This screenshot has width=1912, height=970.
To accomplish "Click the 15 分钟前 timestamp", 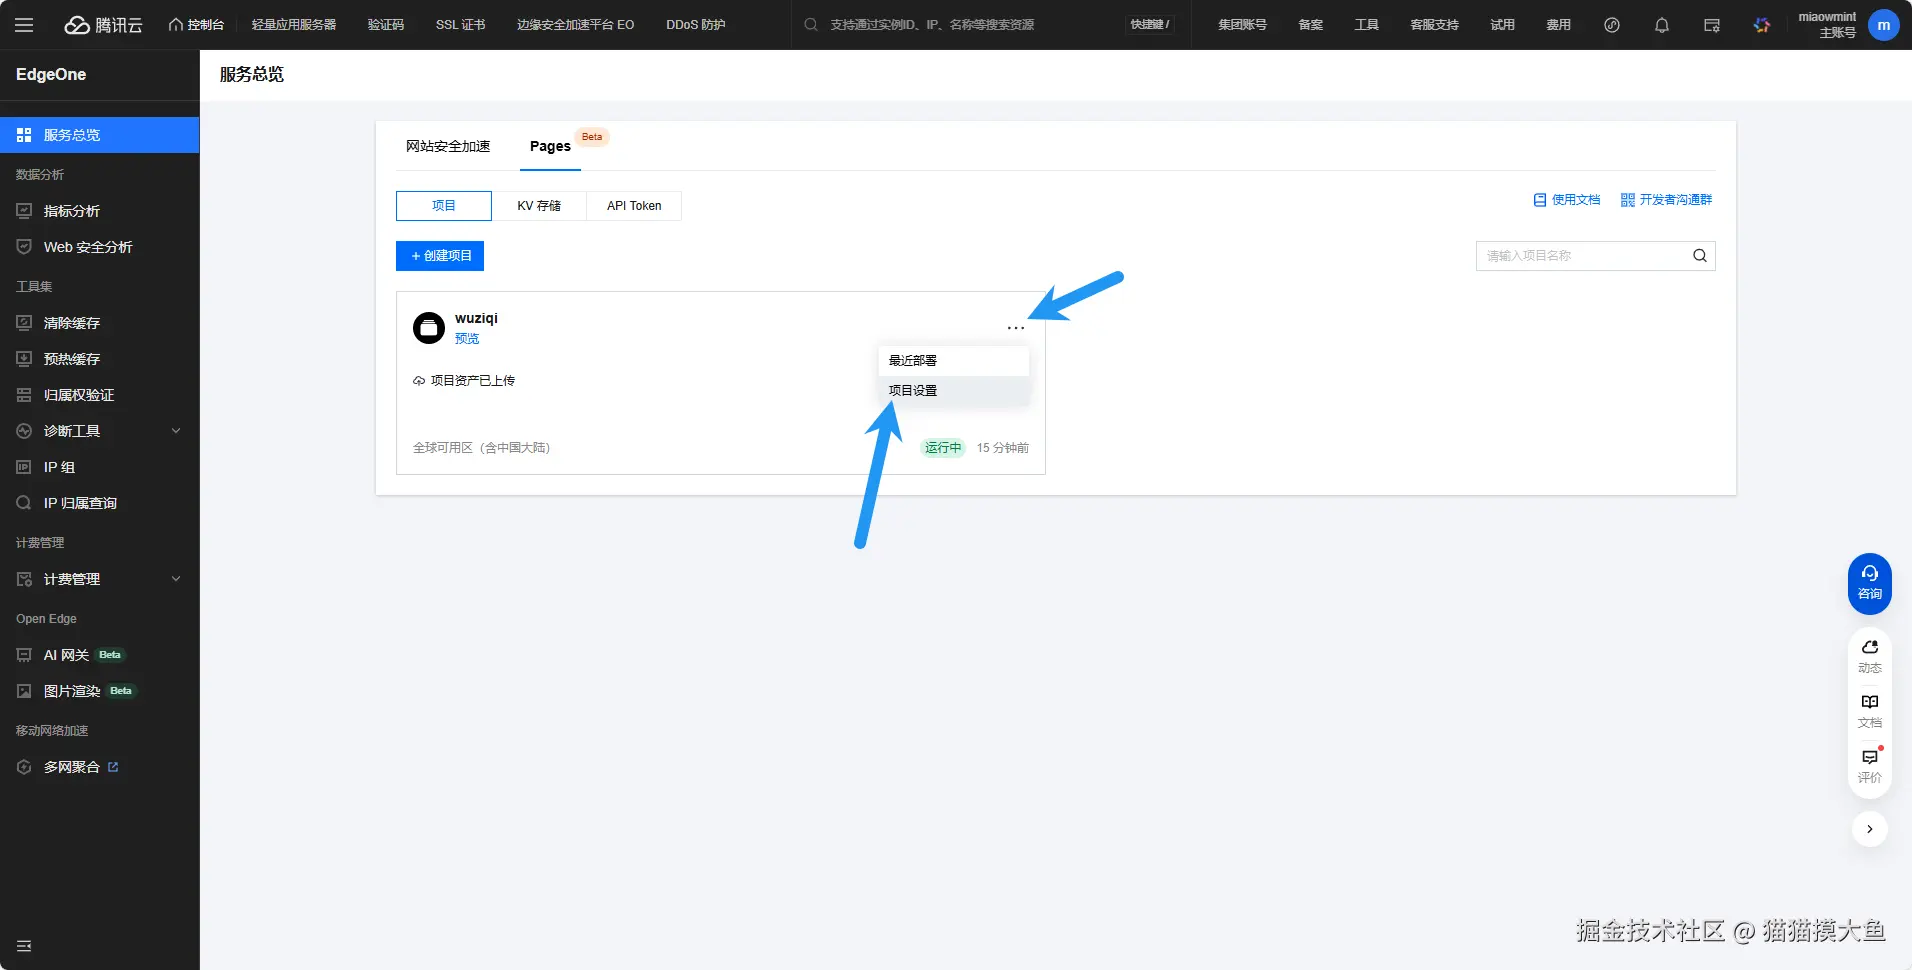I will 1003,448.
